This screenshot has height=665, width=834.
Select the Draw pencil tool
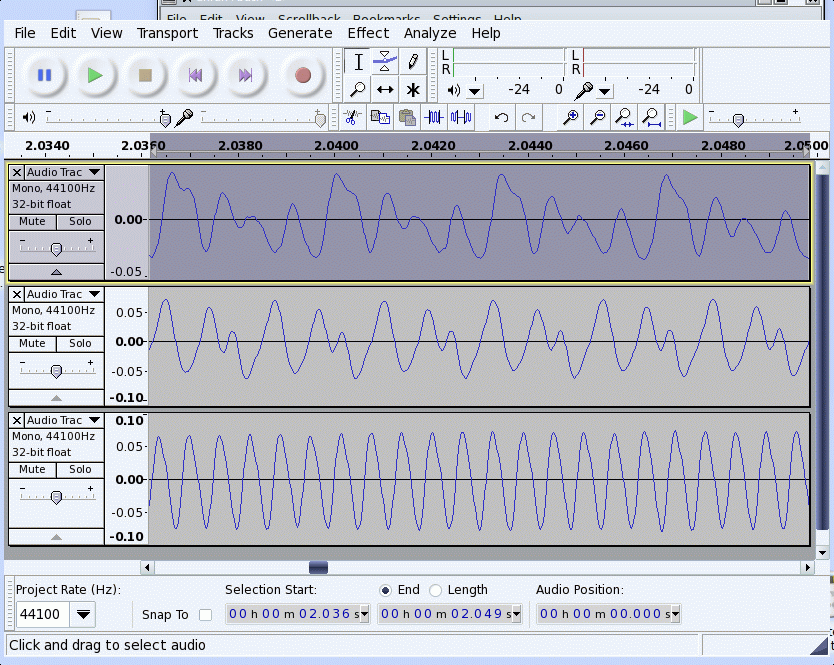tap(413, 62)
